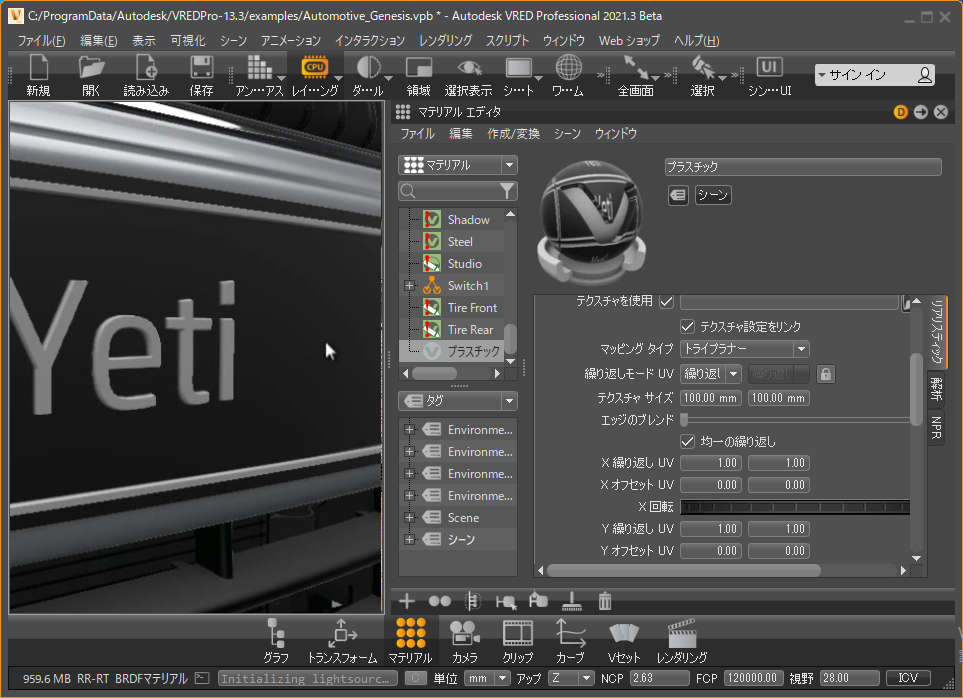
Task: Open the レンダリング main menu
Action: pyautogui.click(x=445, y=41)
